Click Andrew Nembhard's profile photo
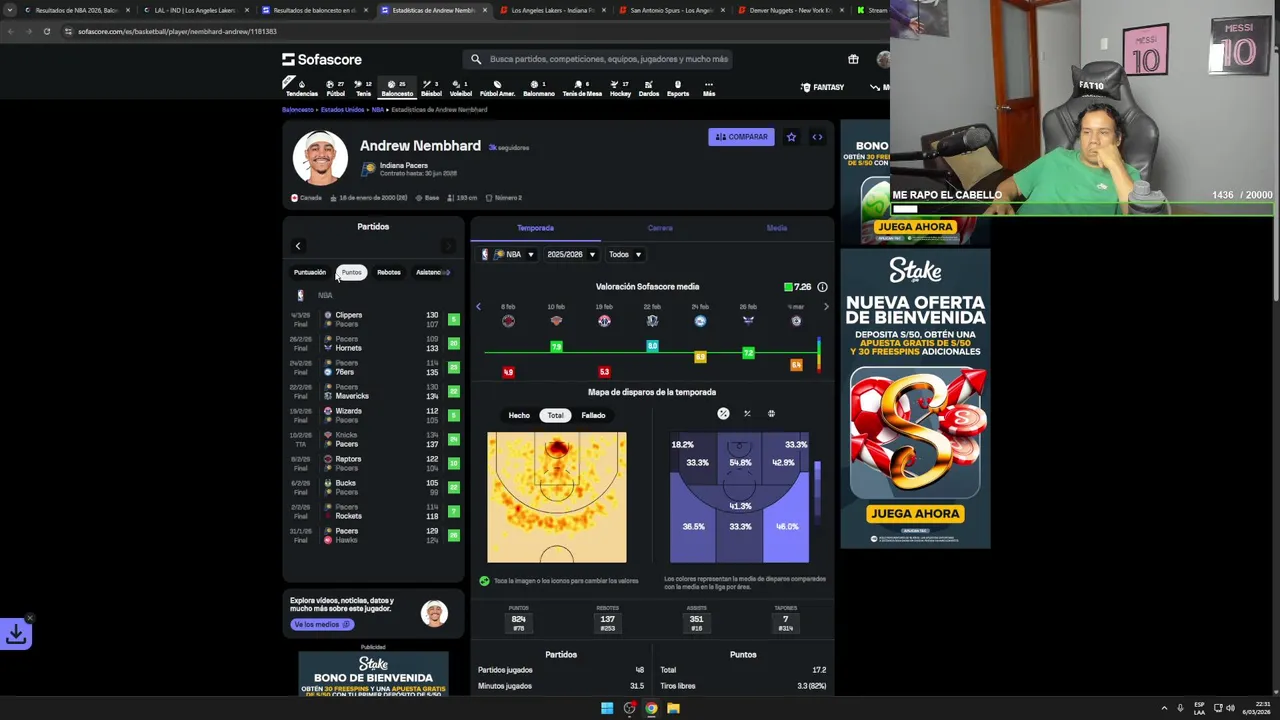 320,157
